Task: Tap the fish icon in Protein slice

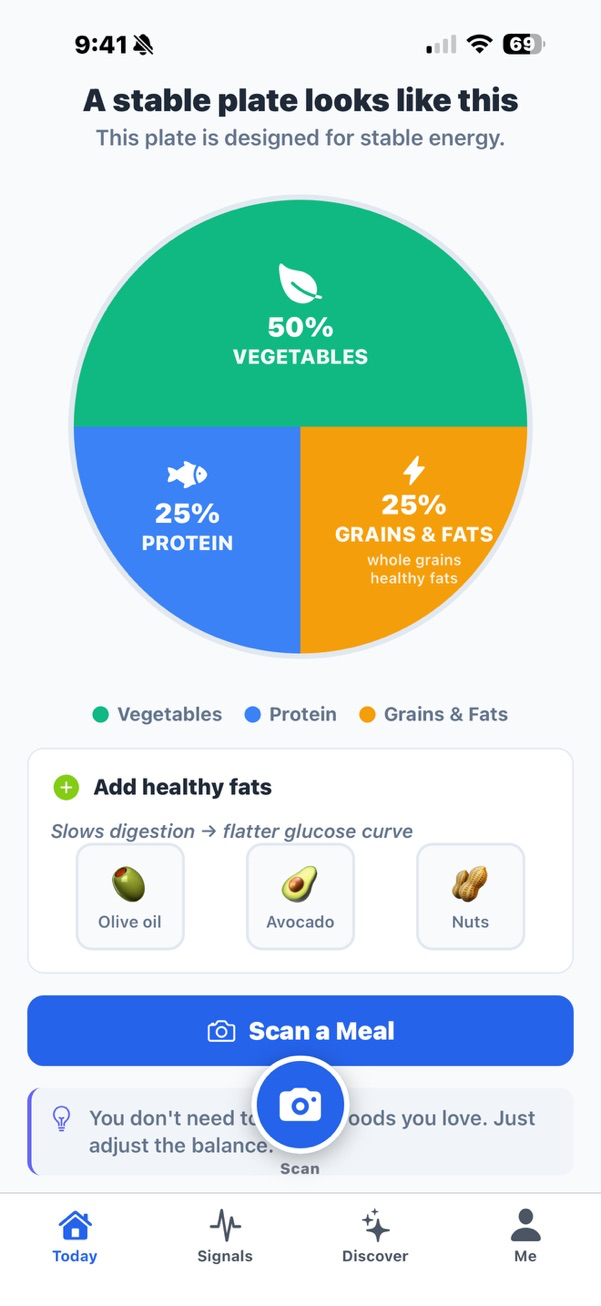Action: [x=187, y=473]
